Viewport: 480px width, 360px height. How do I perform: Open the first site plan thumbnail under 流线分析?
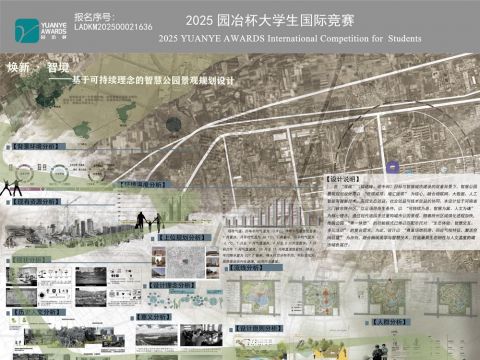click(x=254, y=297)
